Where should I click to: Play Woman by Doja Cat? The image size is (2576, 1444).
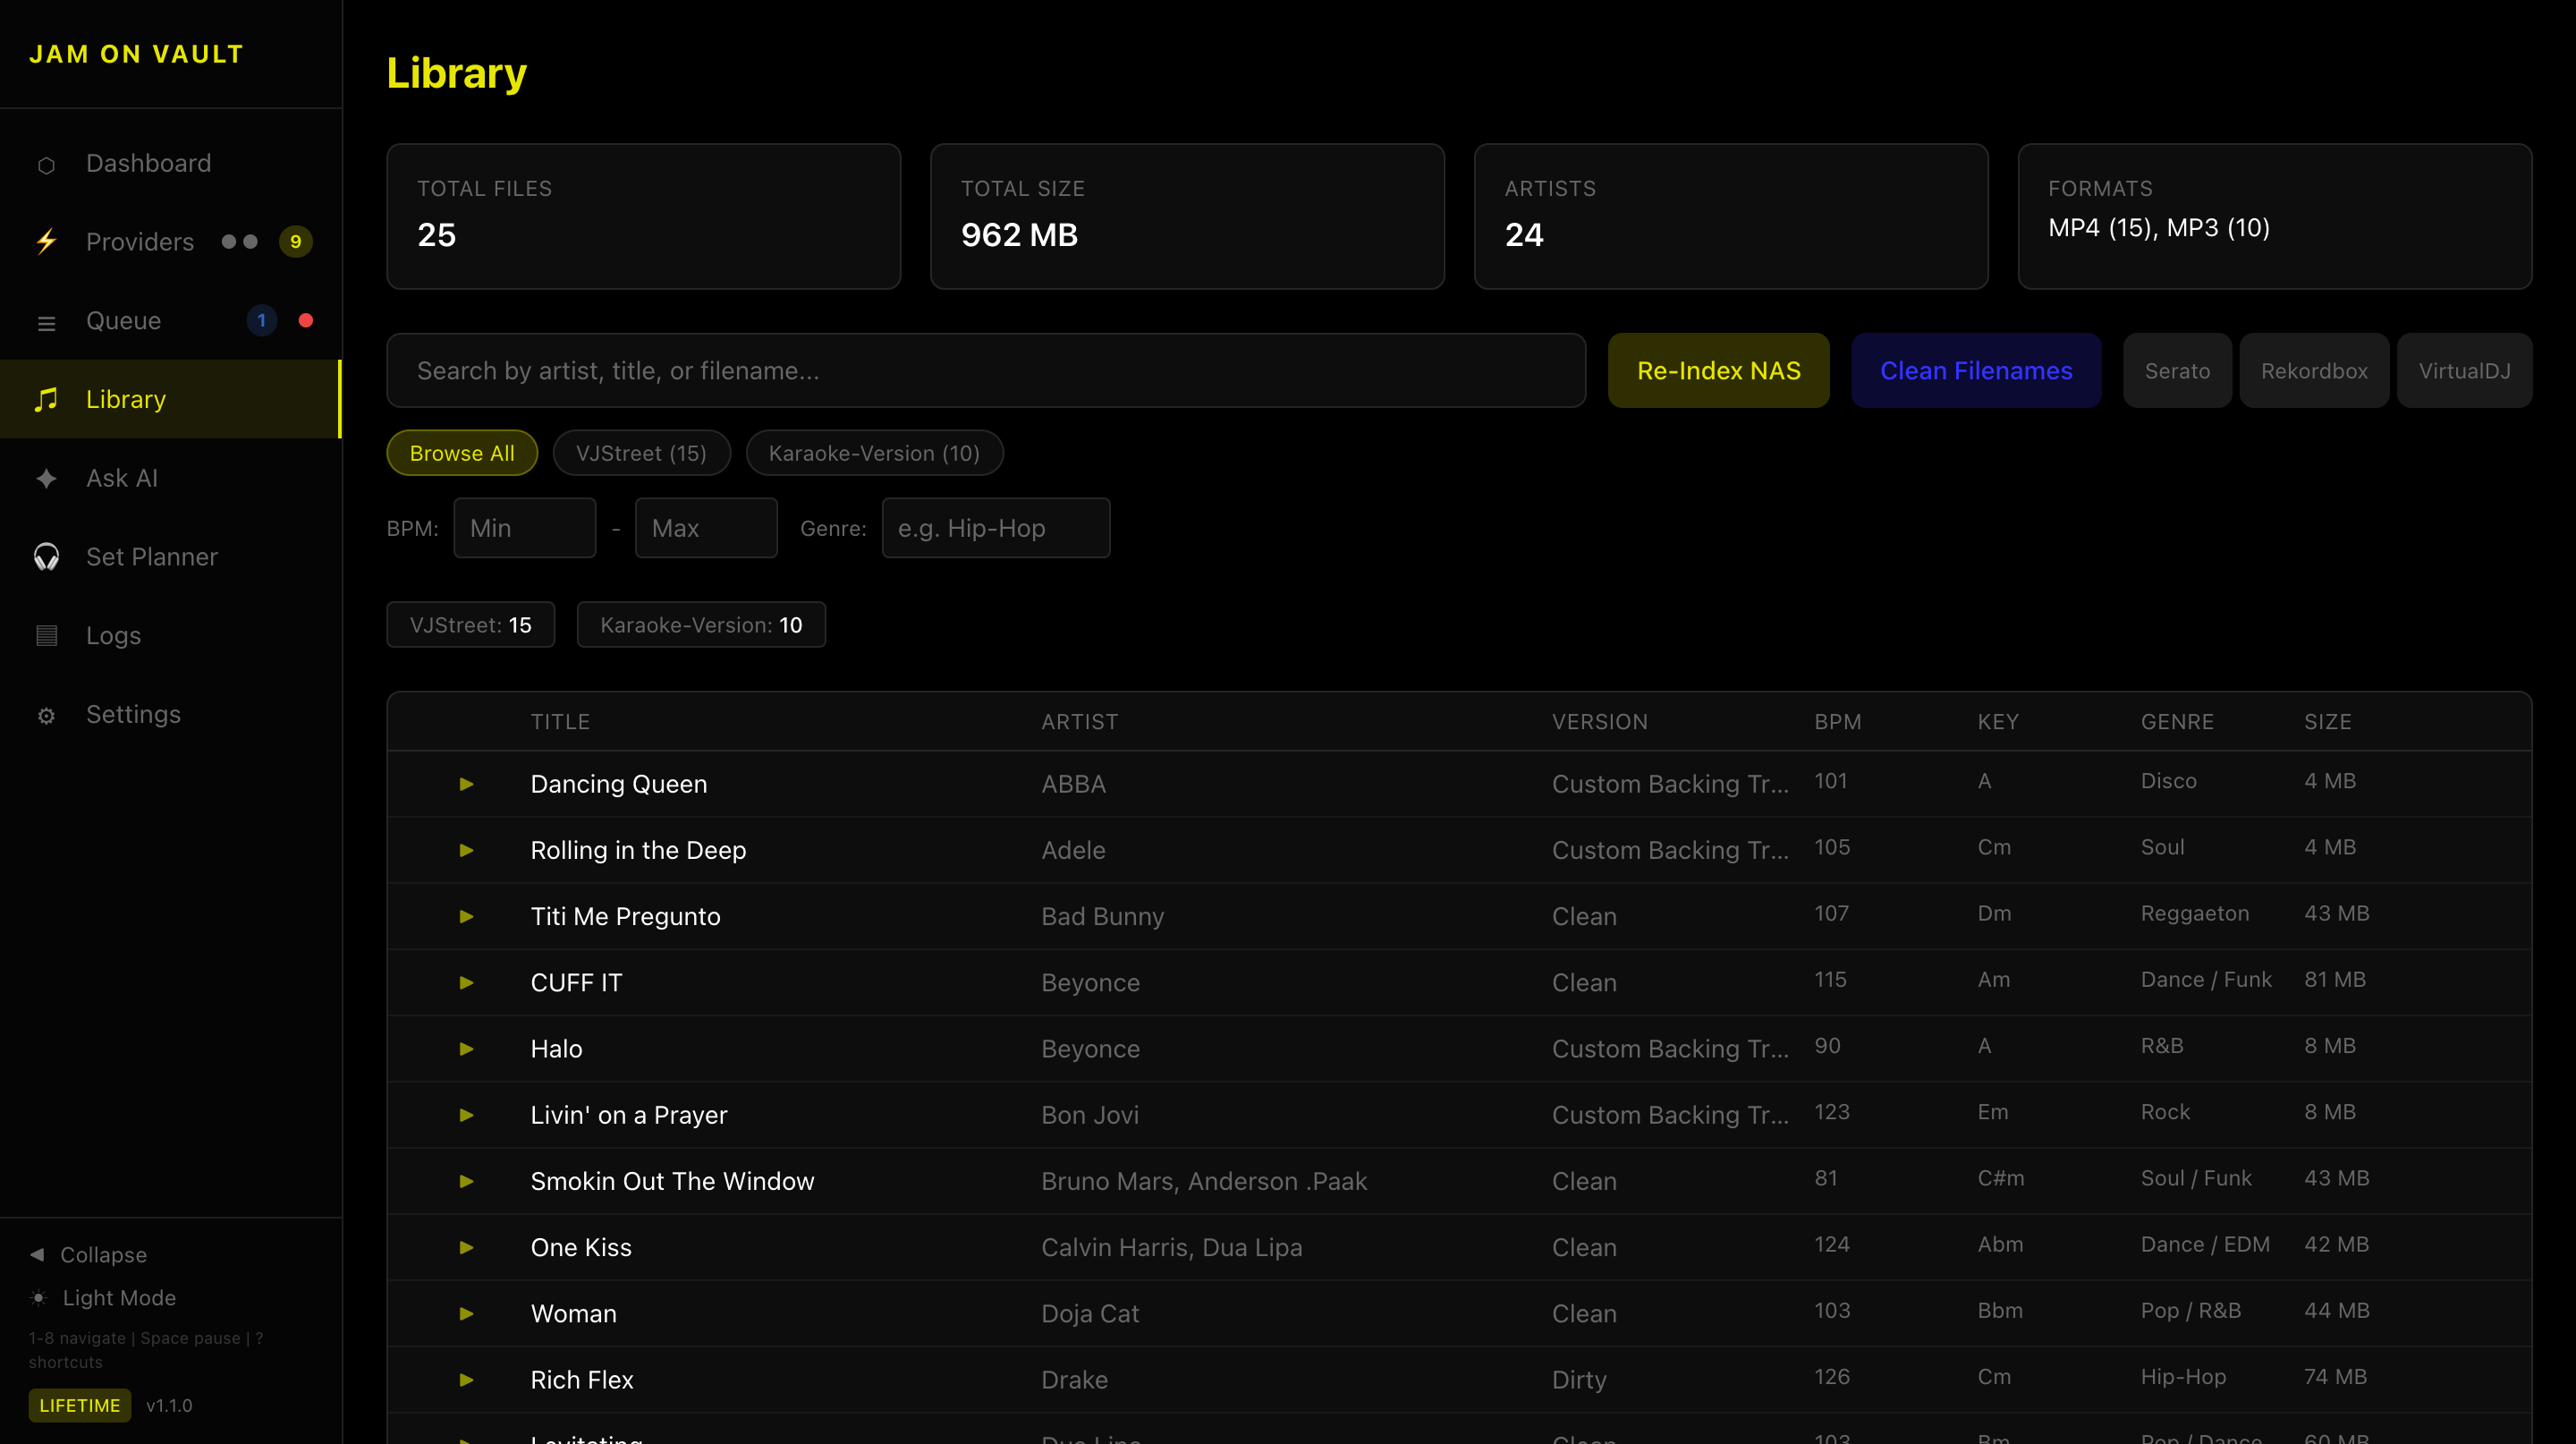[466, 1314]
